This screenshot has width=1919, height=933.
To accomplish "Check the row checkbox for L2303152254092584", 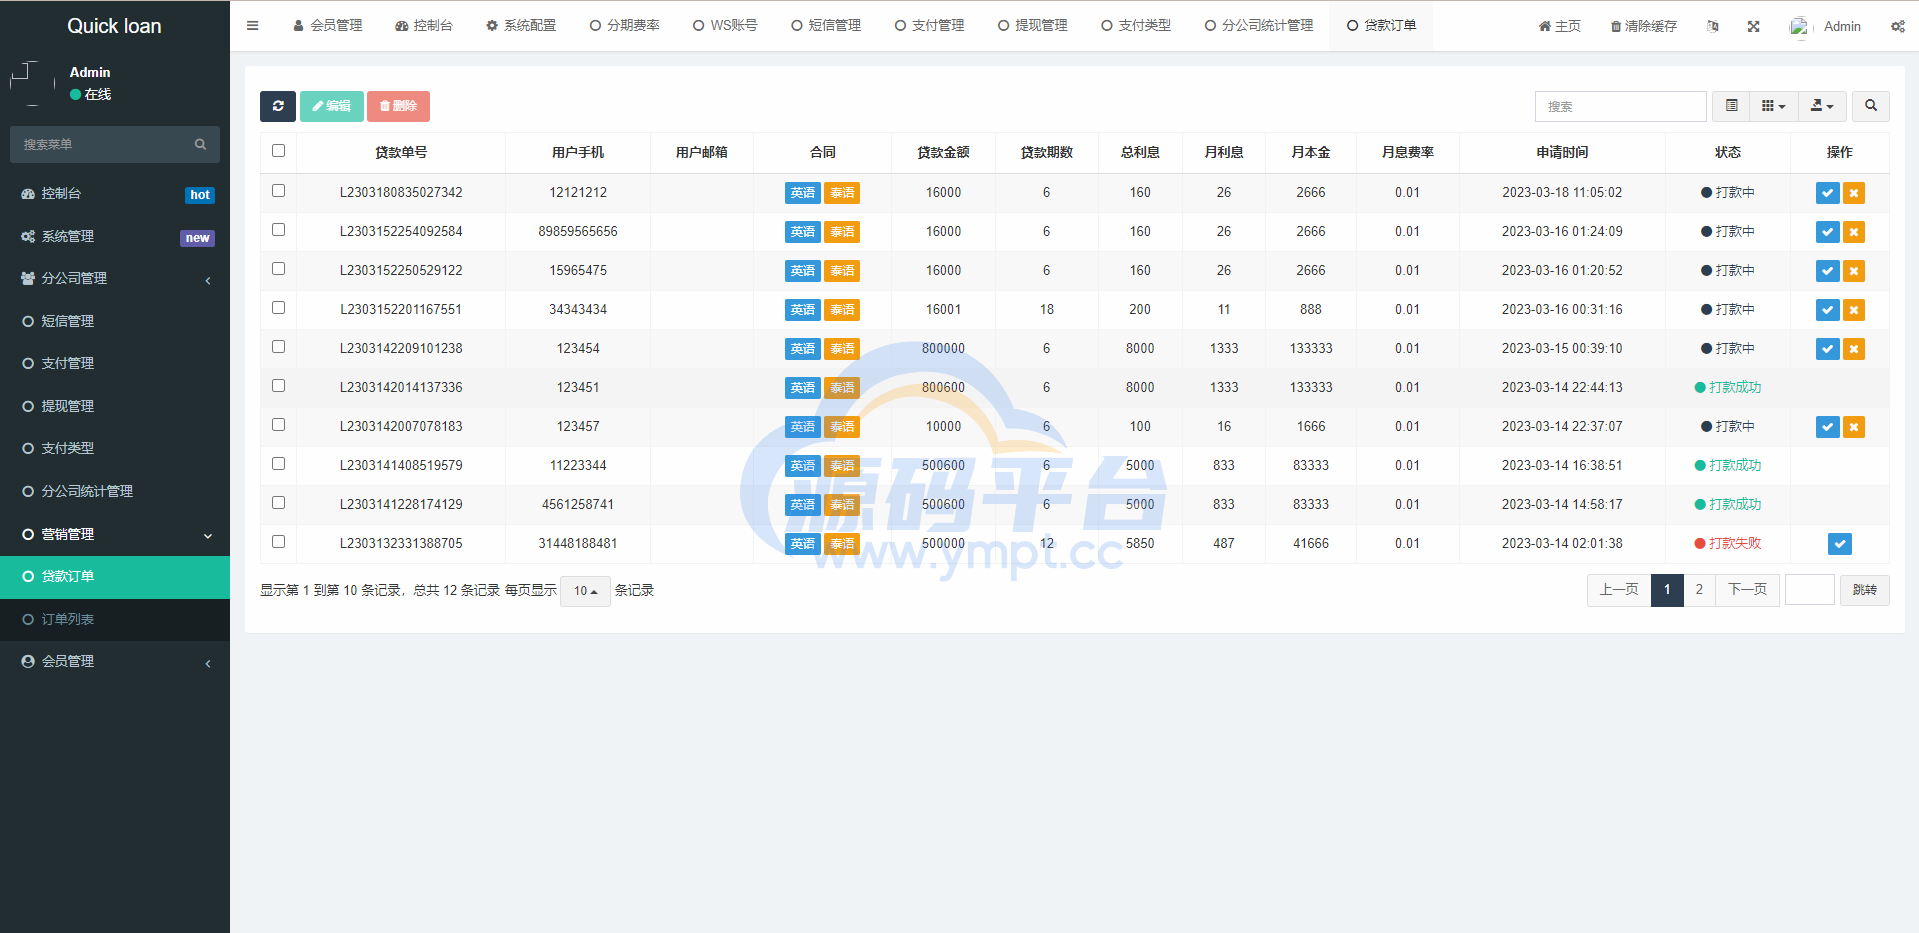I will pos(278,230).
